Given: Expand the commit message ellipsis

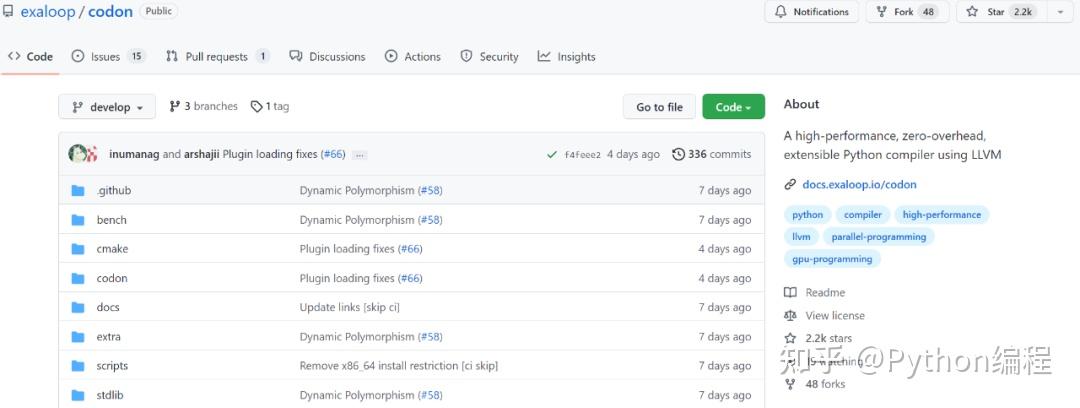Looking at the screenshot, I should tap(360, 155).
